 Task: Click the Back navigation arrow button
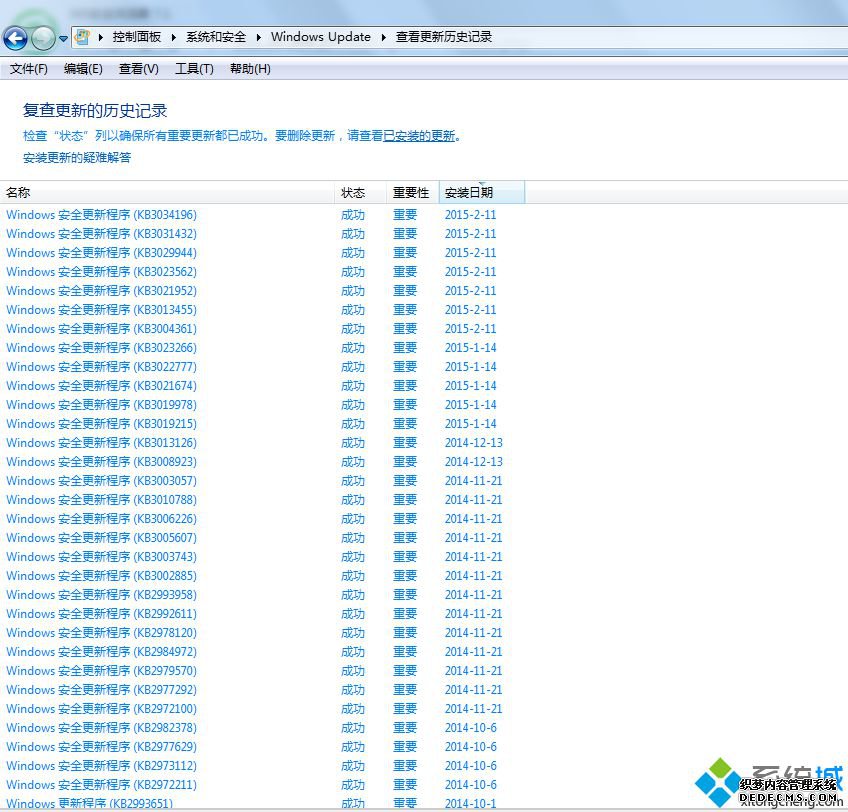pyautogui.click(x=15, y=38)
